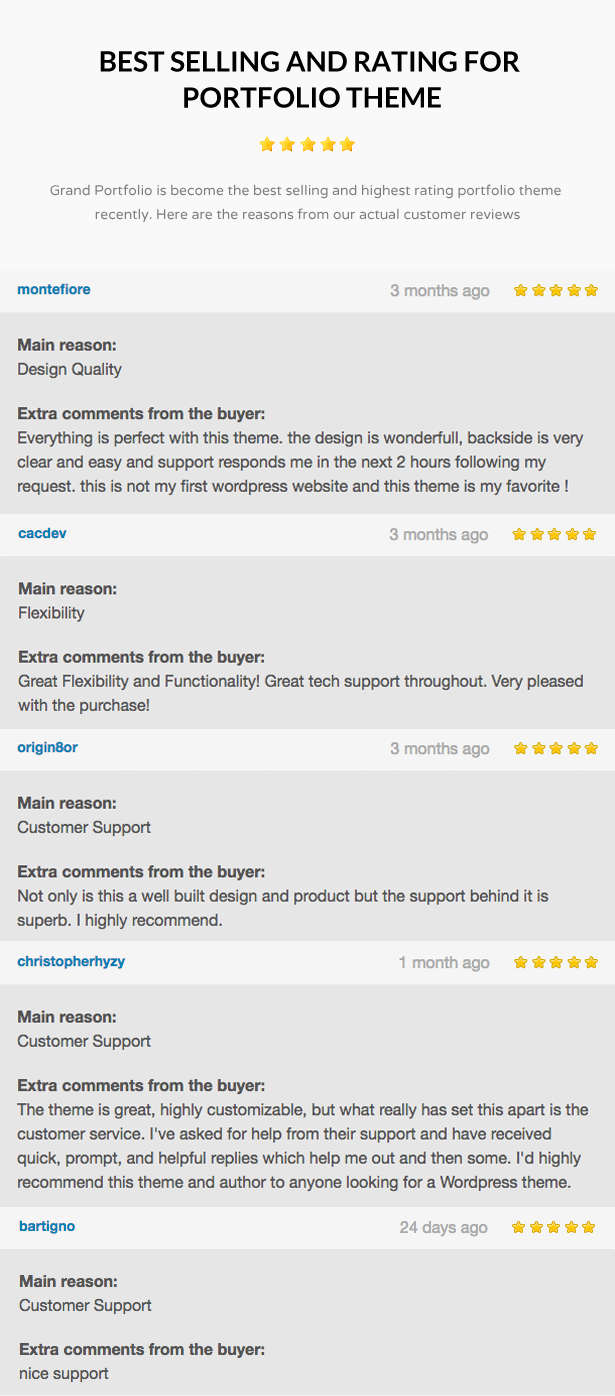The height and width of the screenshot is (1396, 615).
Task: Visit origin8or's profile link
Action: click(x=47, y=747)
